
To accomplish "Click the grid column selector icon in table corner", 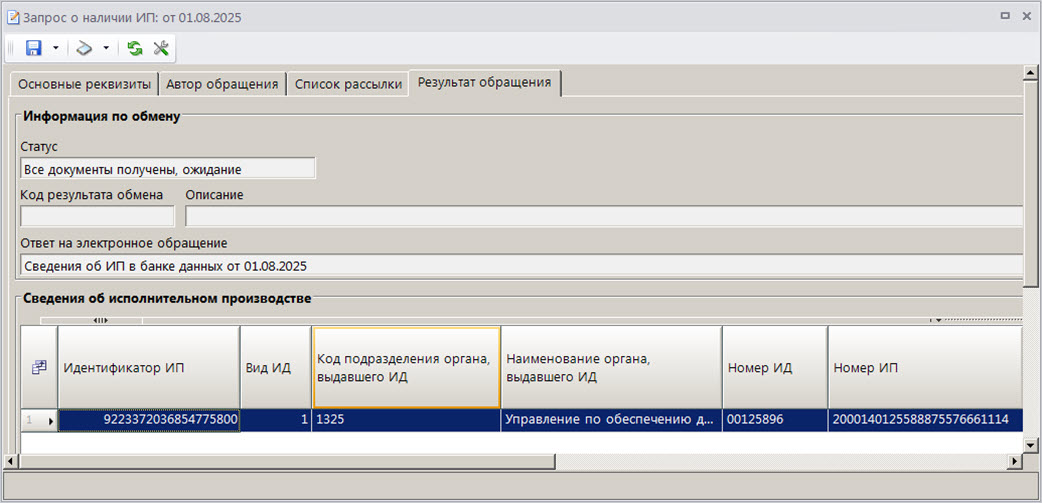I will 39,368.
